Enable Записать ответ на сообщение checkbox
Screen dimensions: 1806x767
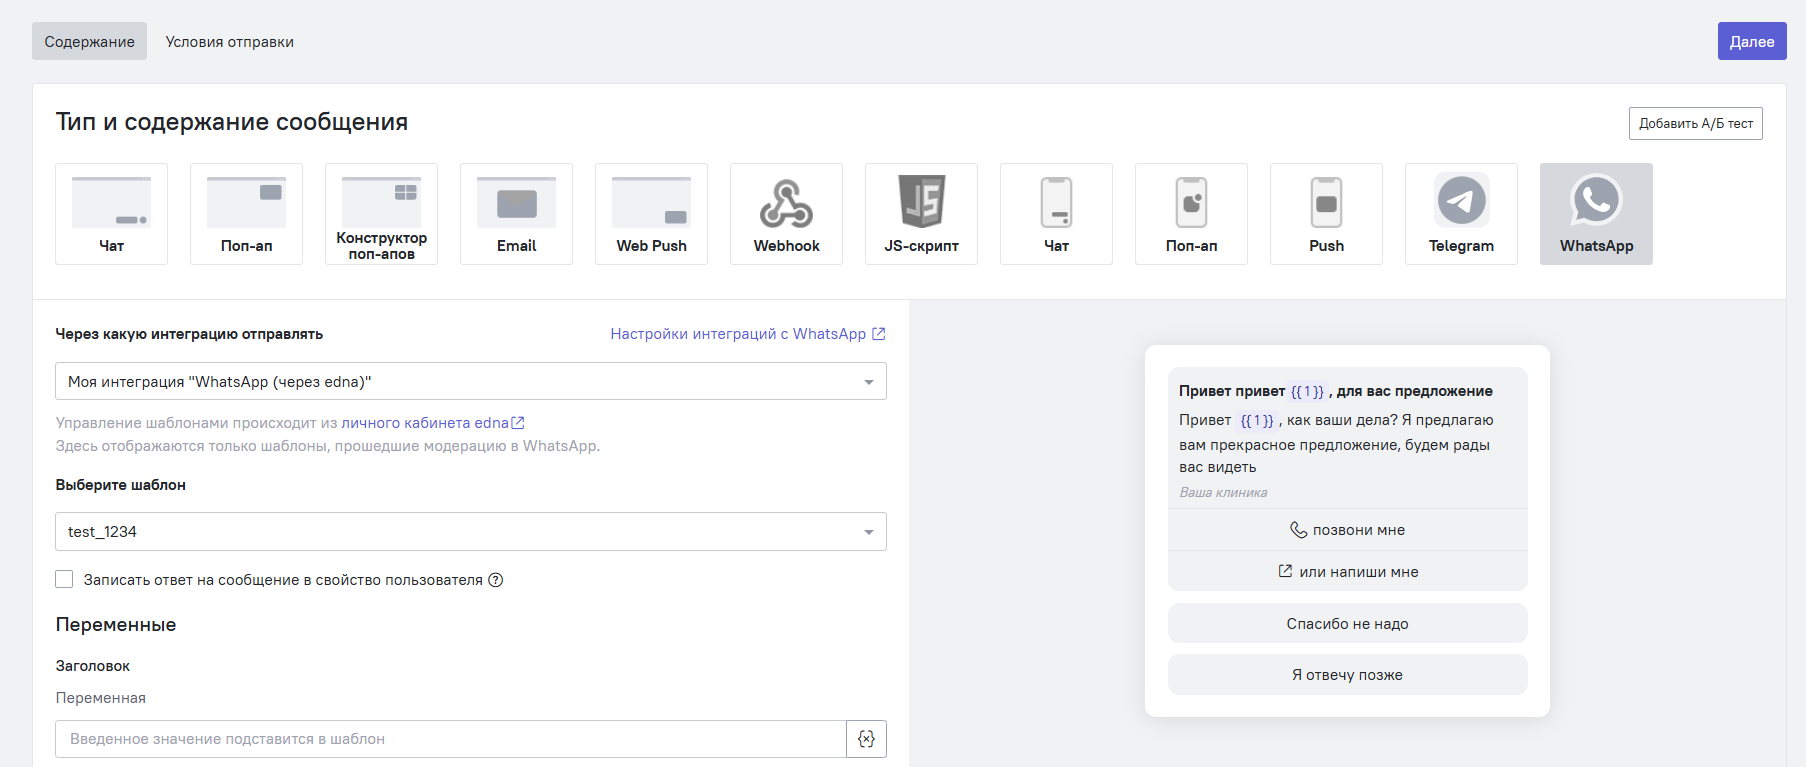(x=64, y=579)
